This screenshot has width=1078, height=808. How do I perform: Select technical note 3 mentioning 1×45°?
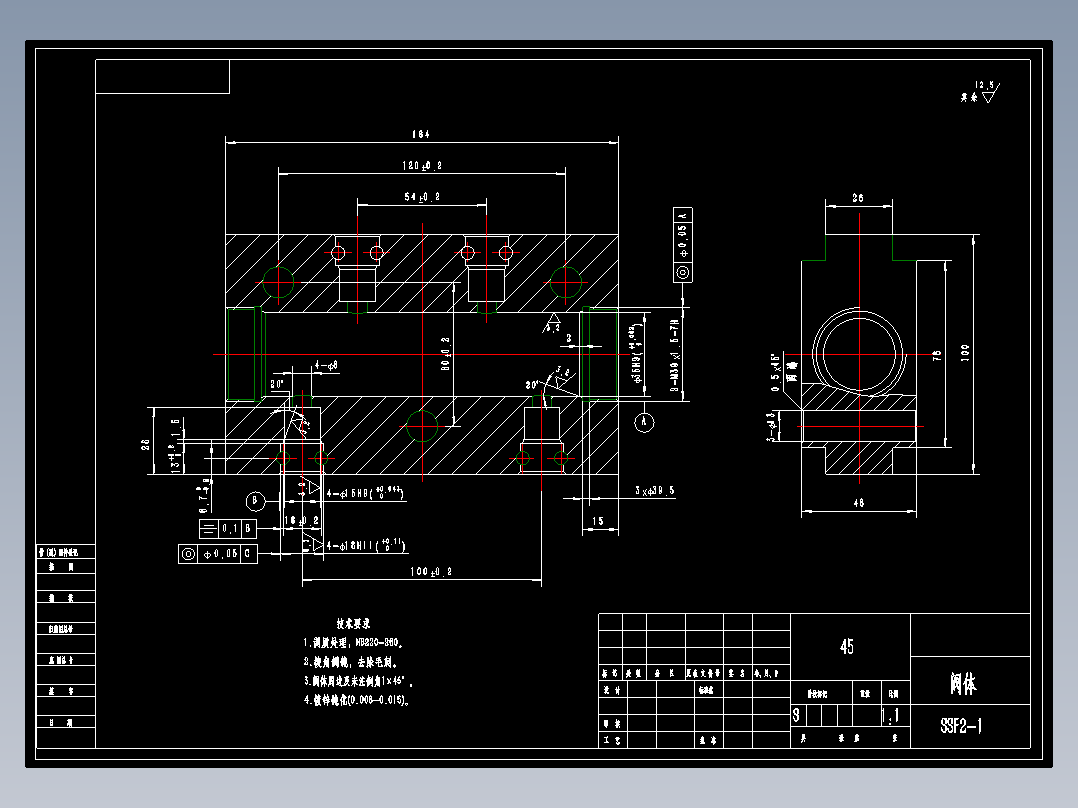(x=358, y=681)
